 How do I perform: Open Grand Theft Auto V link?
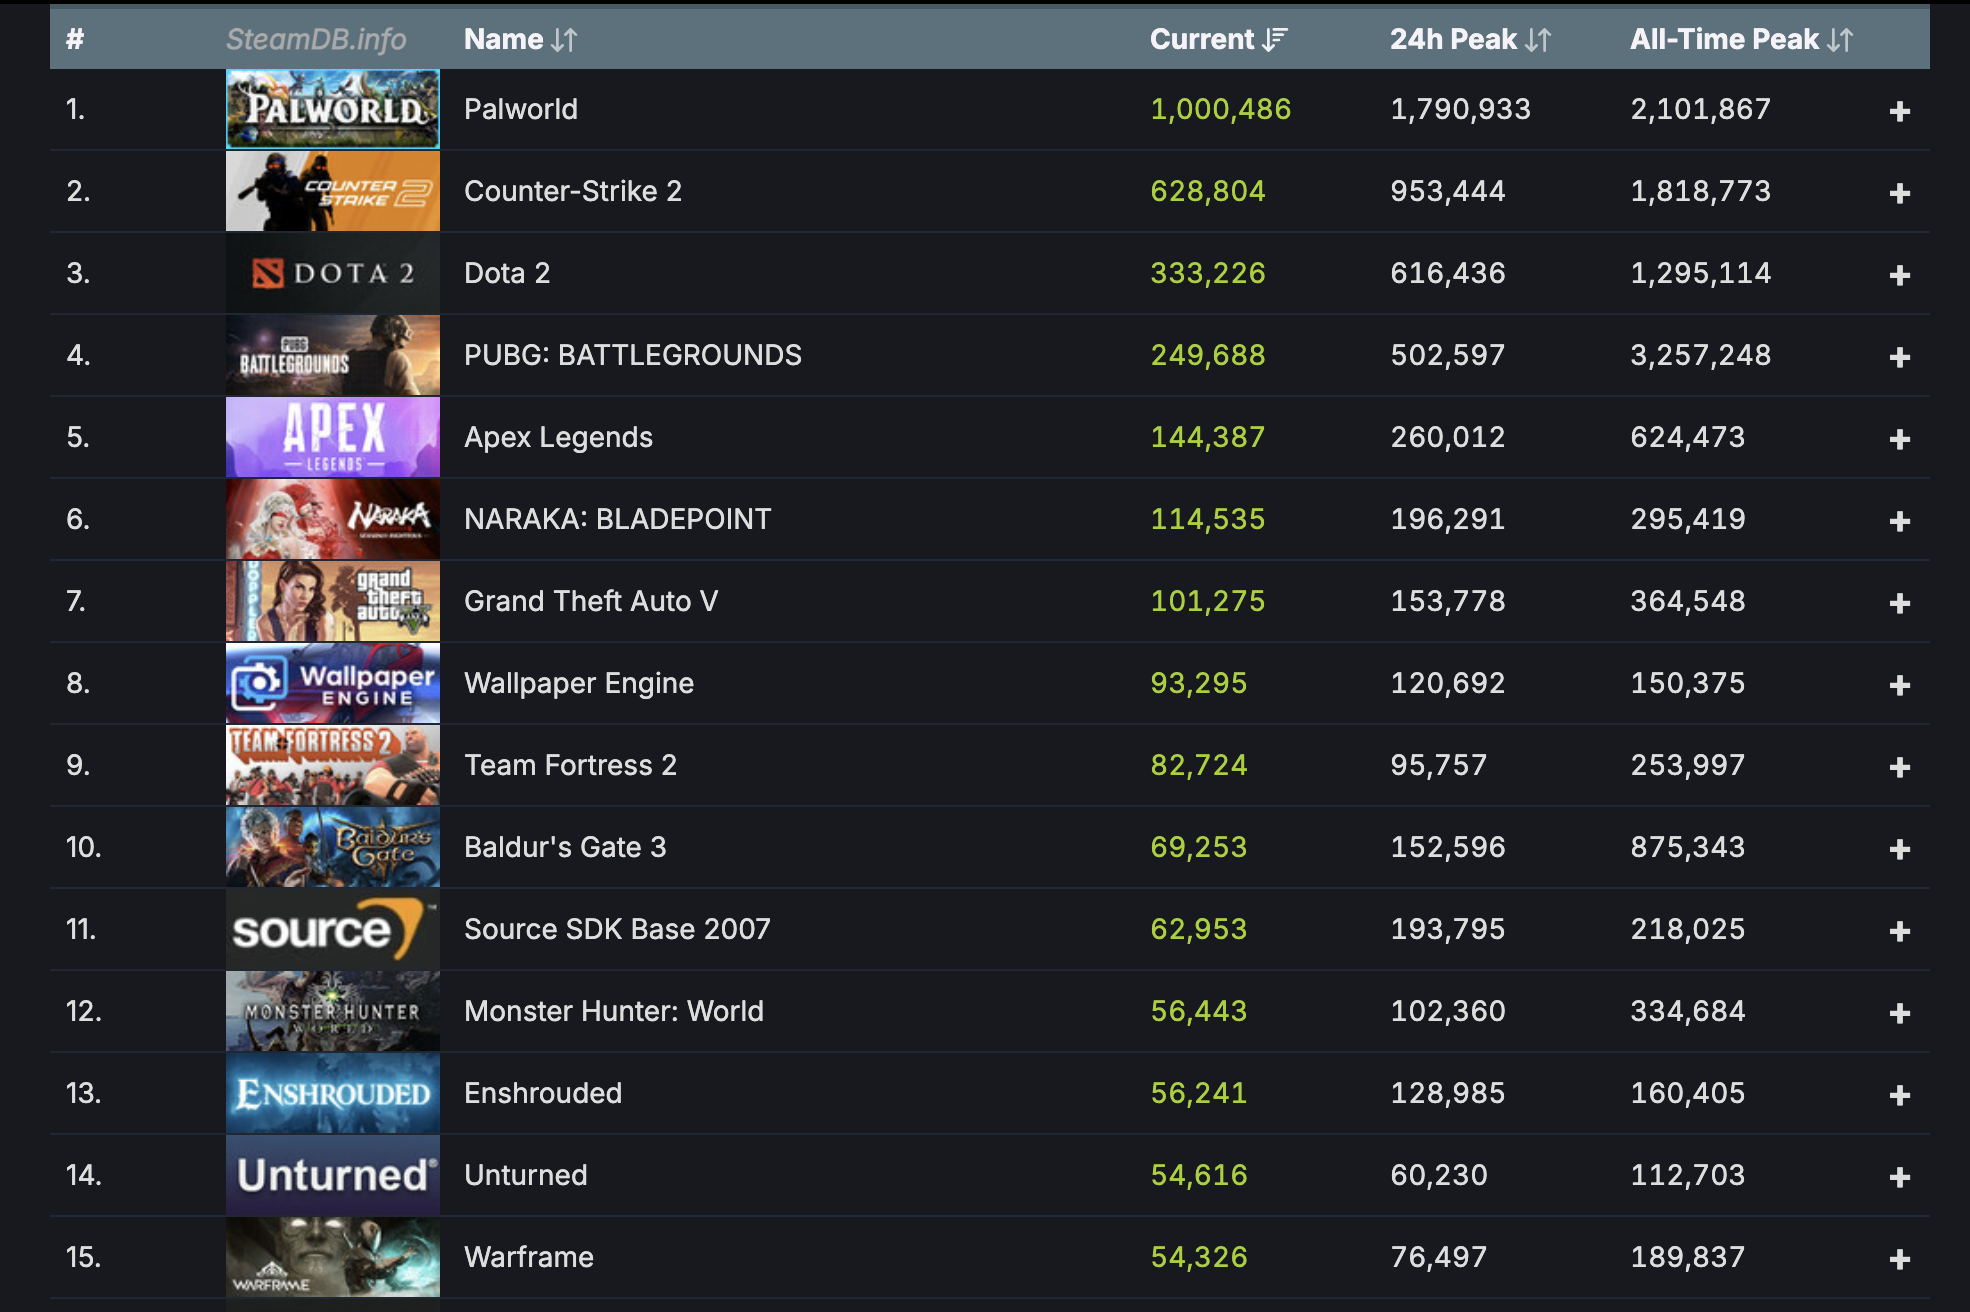pyautogui.click(x=590, y=601)
